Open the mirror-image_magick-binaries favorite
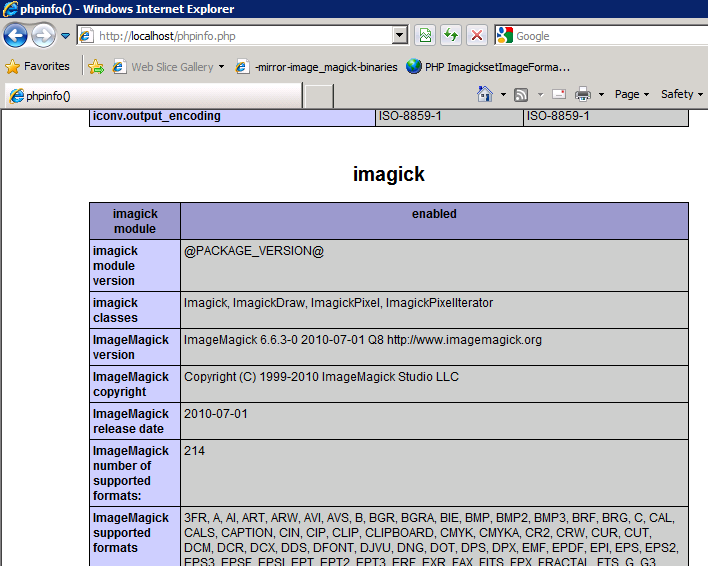This screenshot has height=566, width=708. [x=317, y=67]
